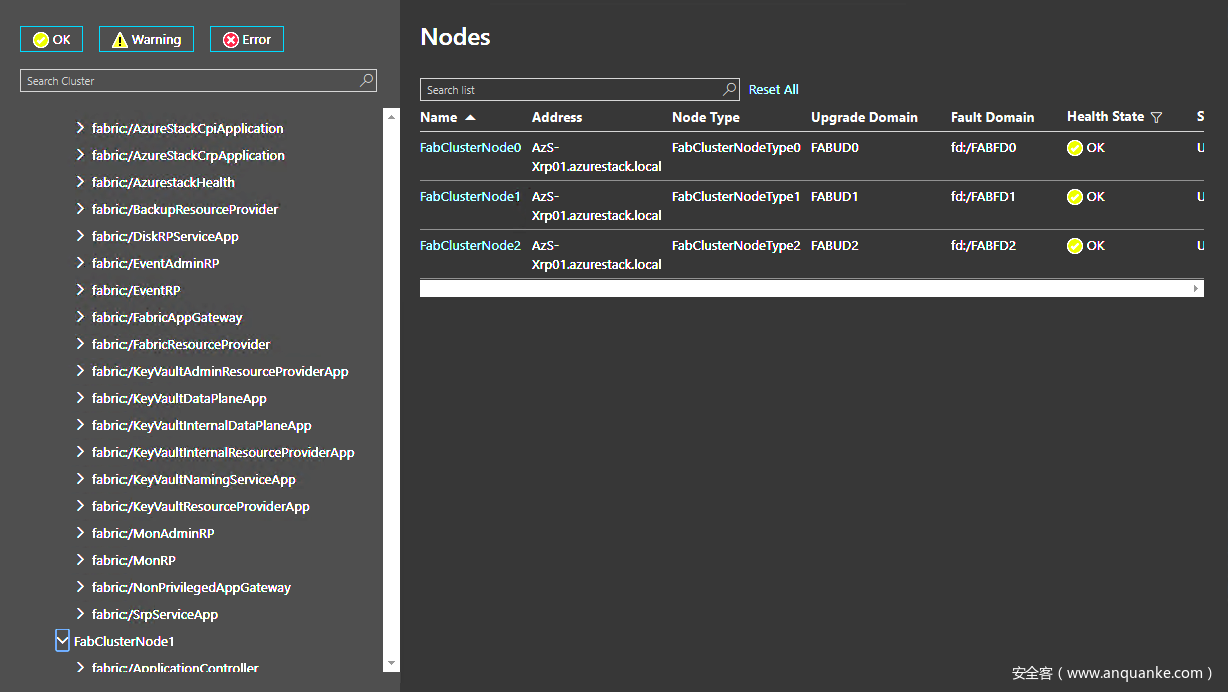
Task: Sort by the Upgrade Domain column header
Action: tap(864, 117)
